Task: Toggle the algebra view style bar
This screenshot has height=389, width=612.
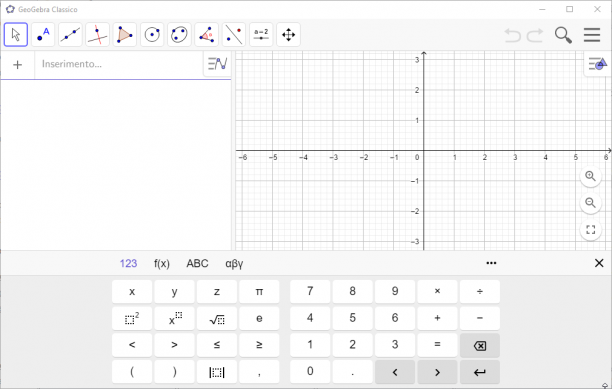Action: tap(217, 64)
